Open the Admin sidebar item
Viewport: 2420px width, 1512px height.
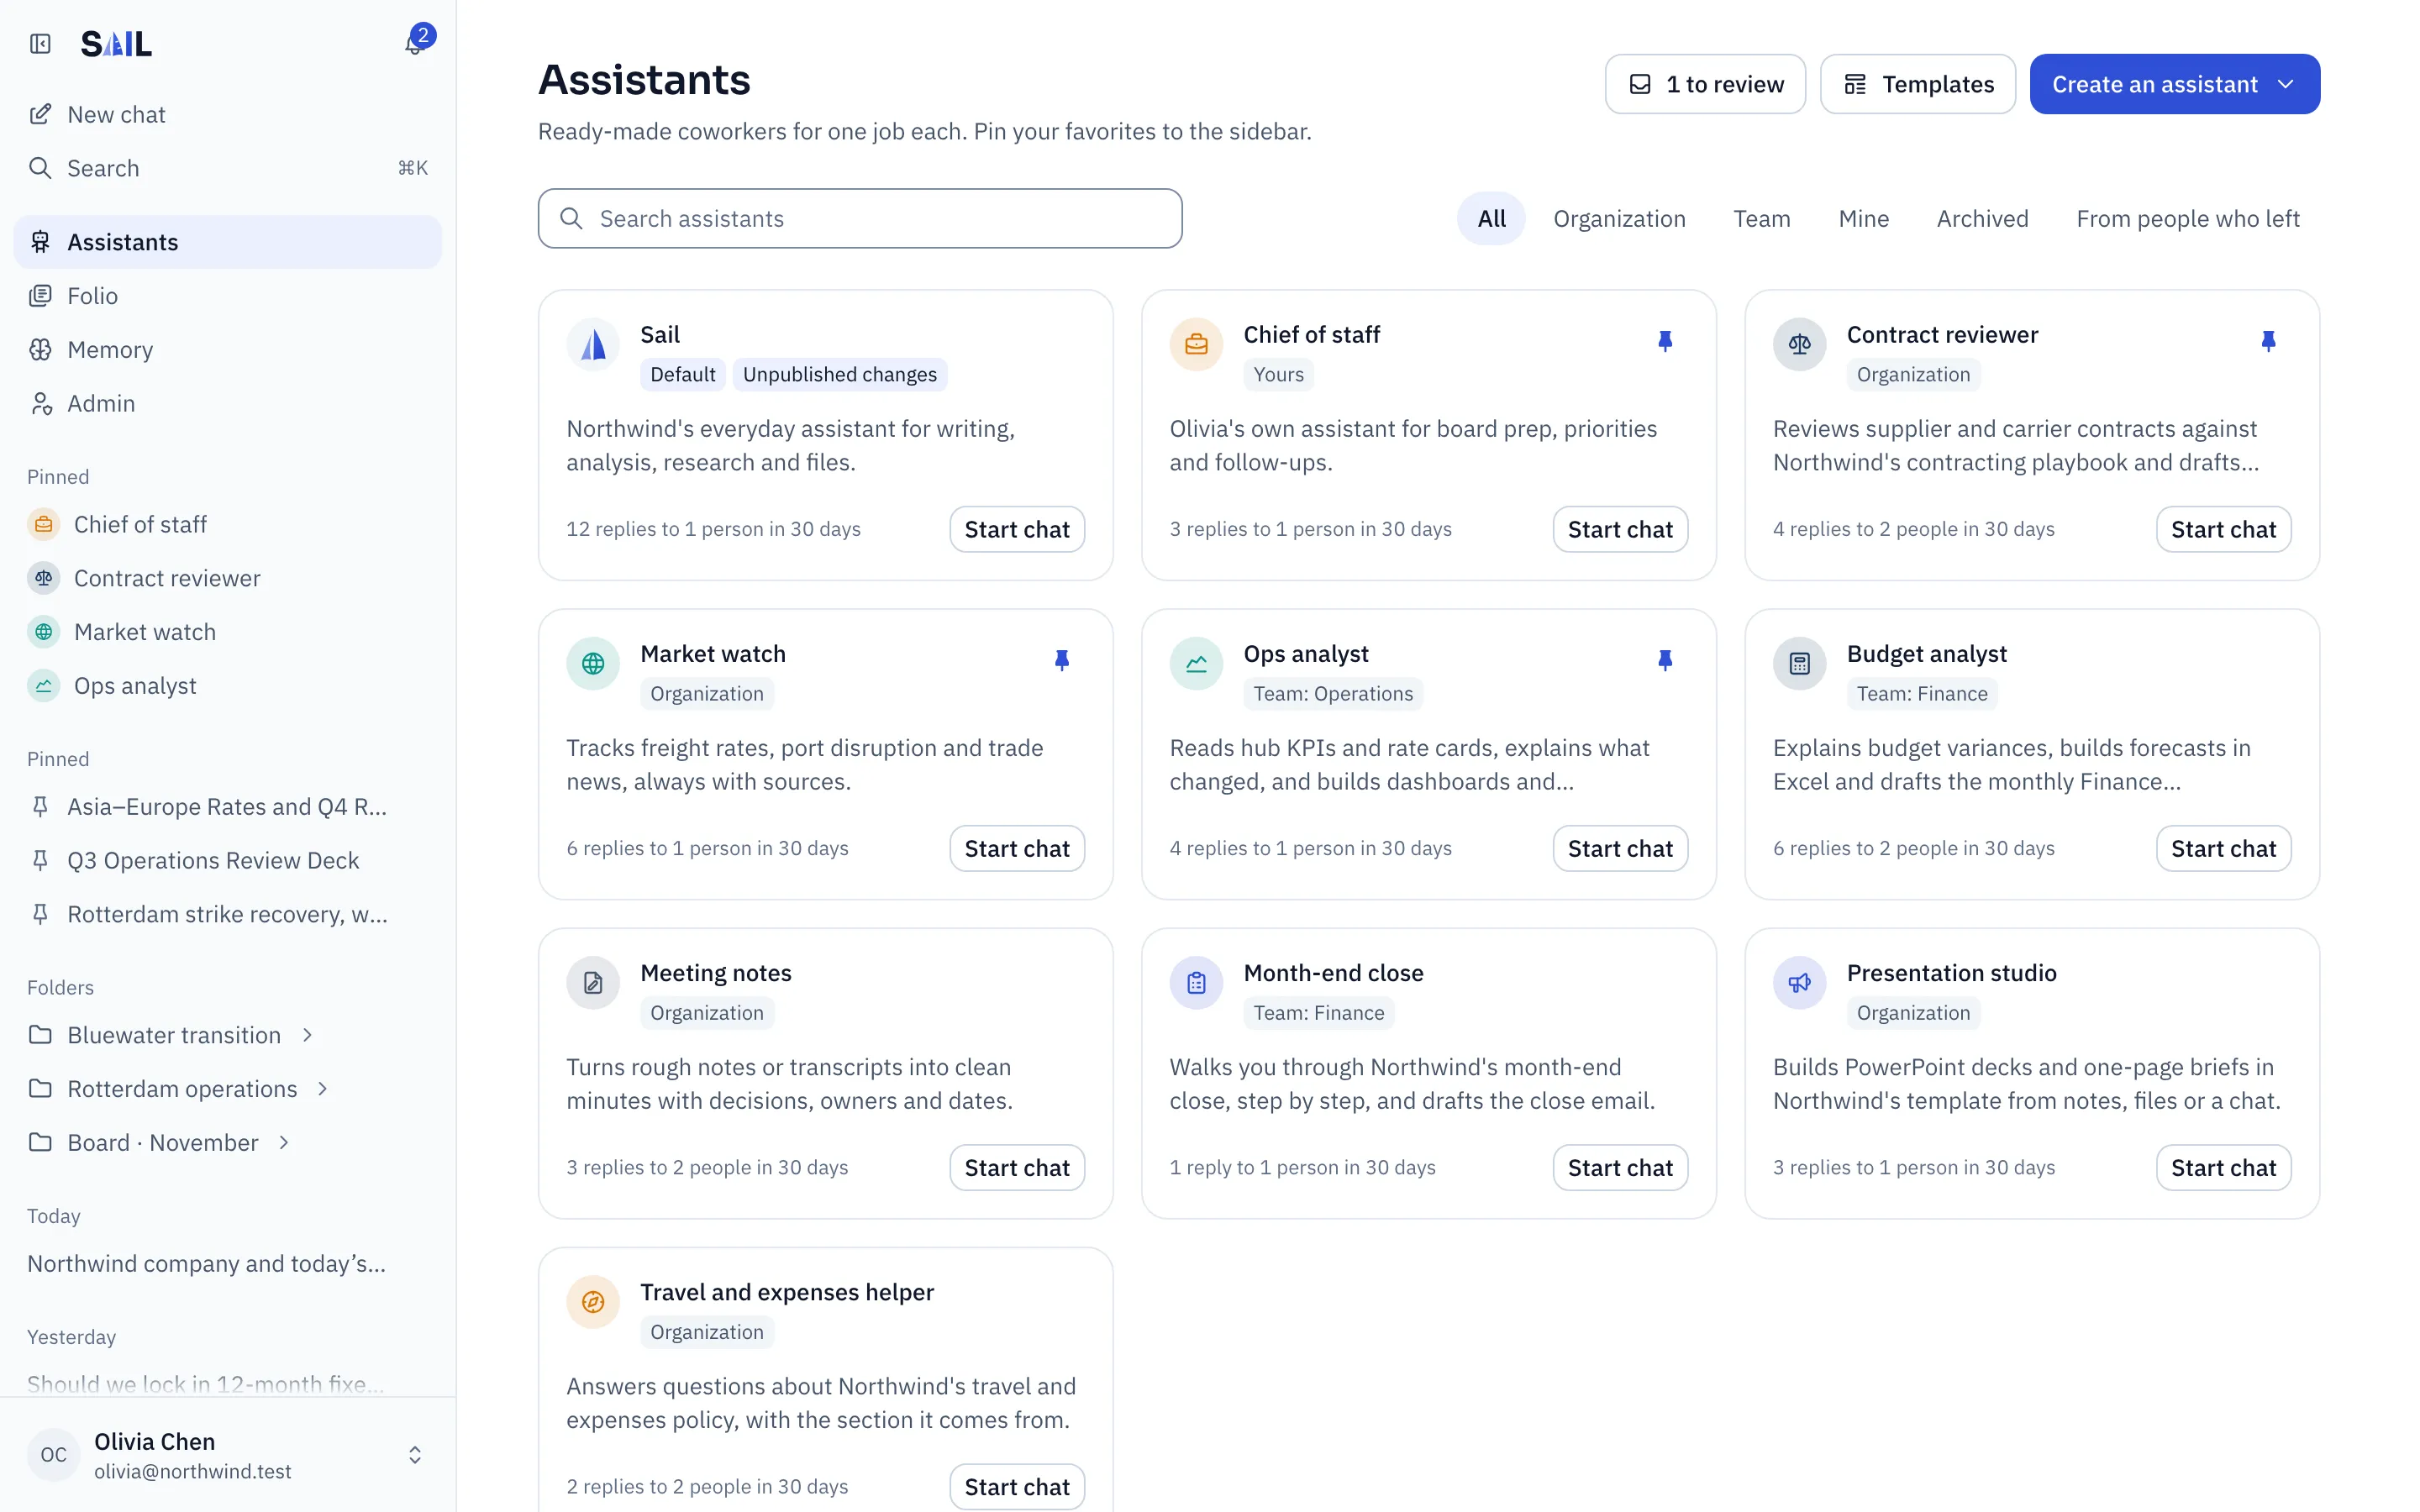[x=228, y=404]
